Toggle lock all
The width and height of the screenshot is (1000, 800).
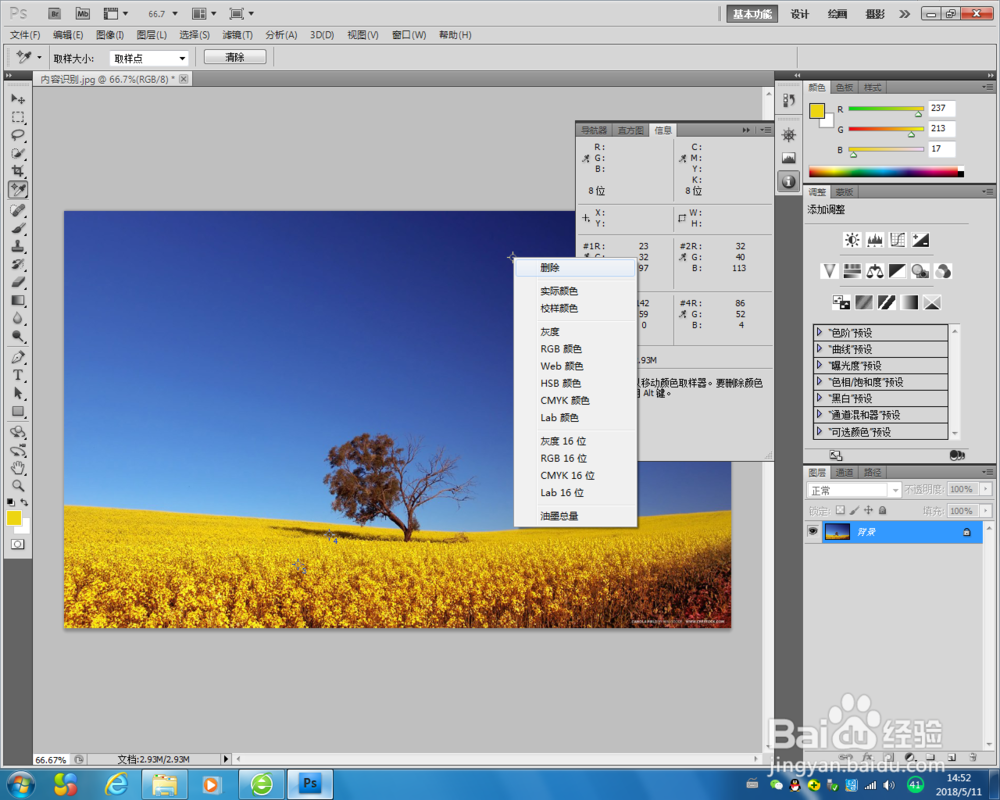click(883, 510)
